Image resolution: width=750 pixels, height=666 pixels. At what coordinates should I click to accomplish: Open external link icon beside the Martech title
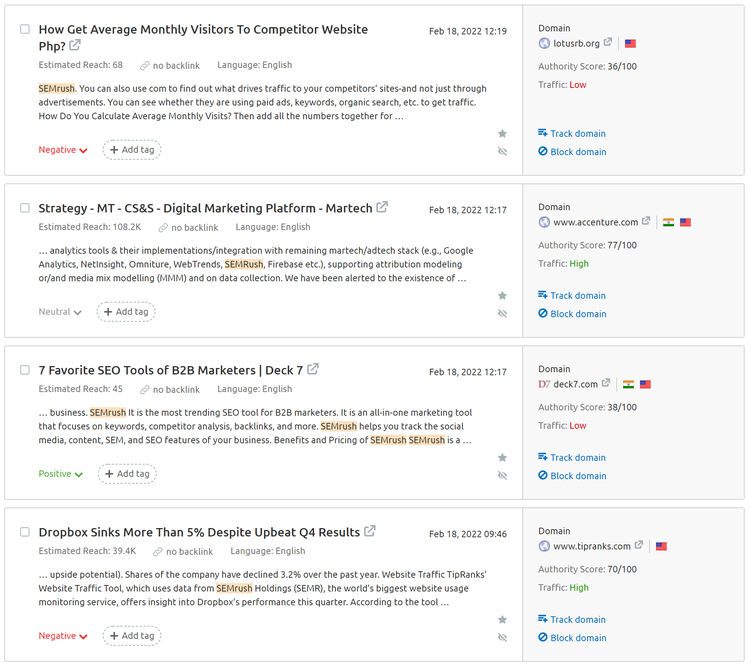click(382, 207)
